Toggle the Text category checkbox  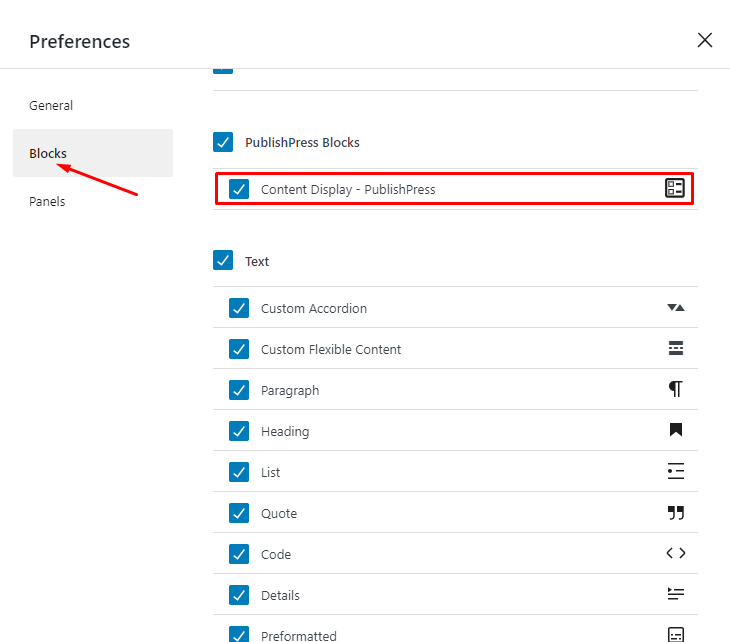pos(223,260)
